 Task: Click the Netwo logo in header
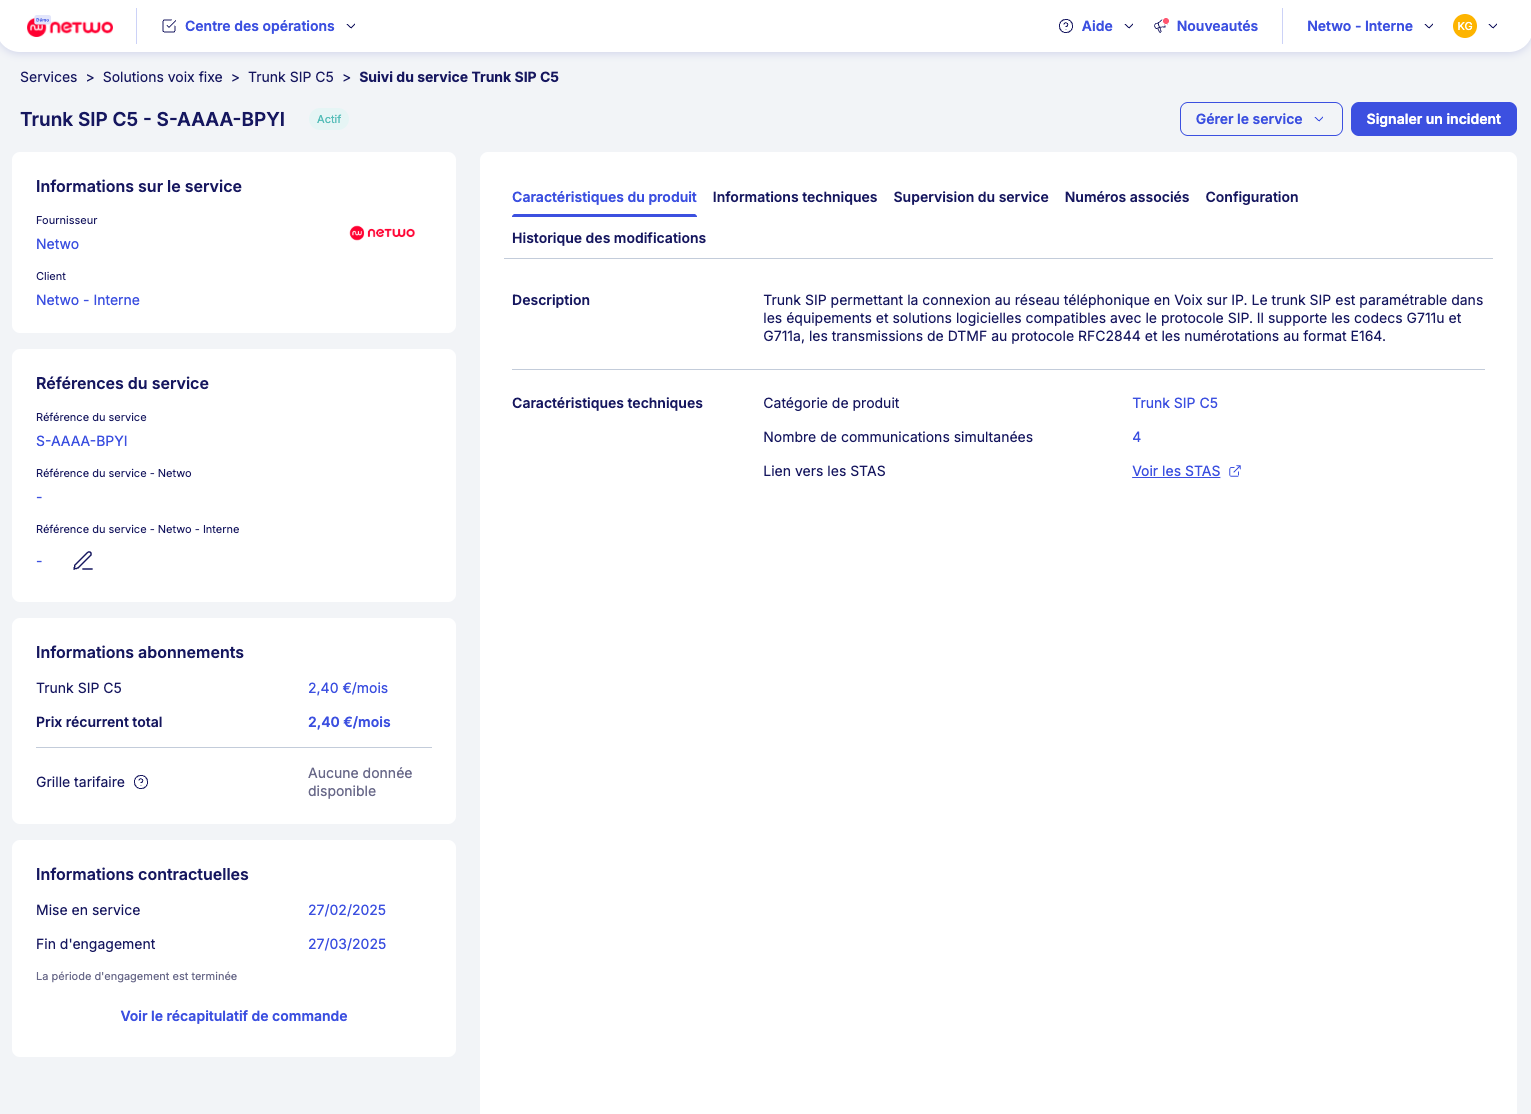click(70, 26)
